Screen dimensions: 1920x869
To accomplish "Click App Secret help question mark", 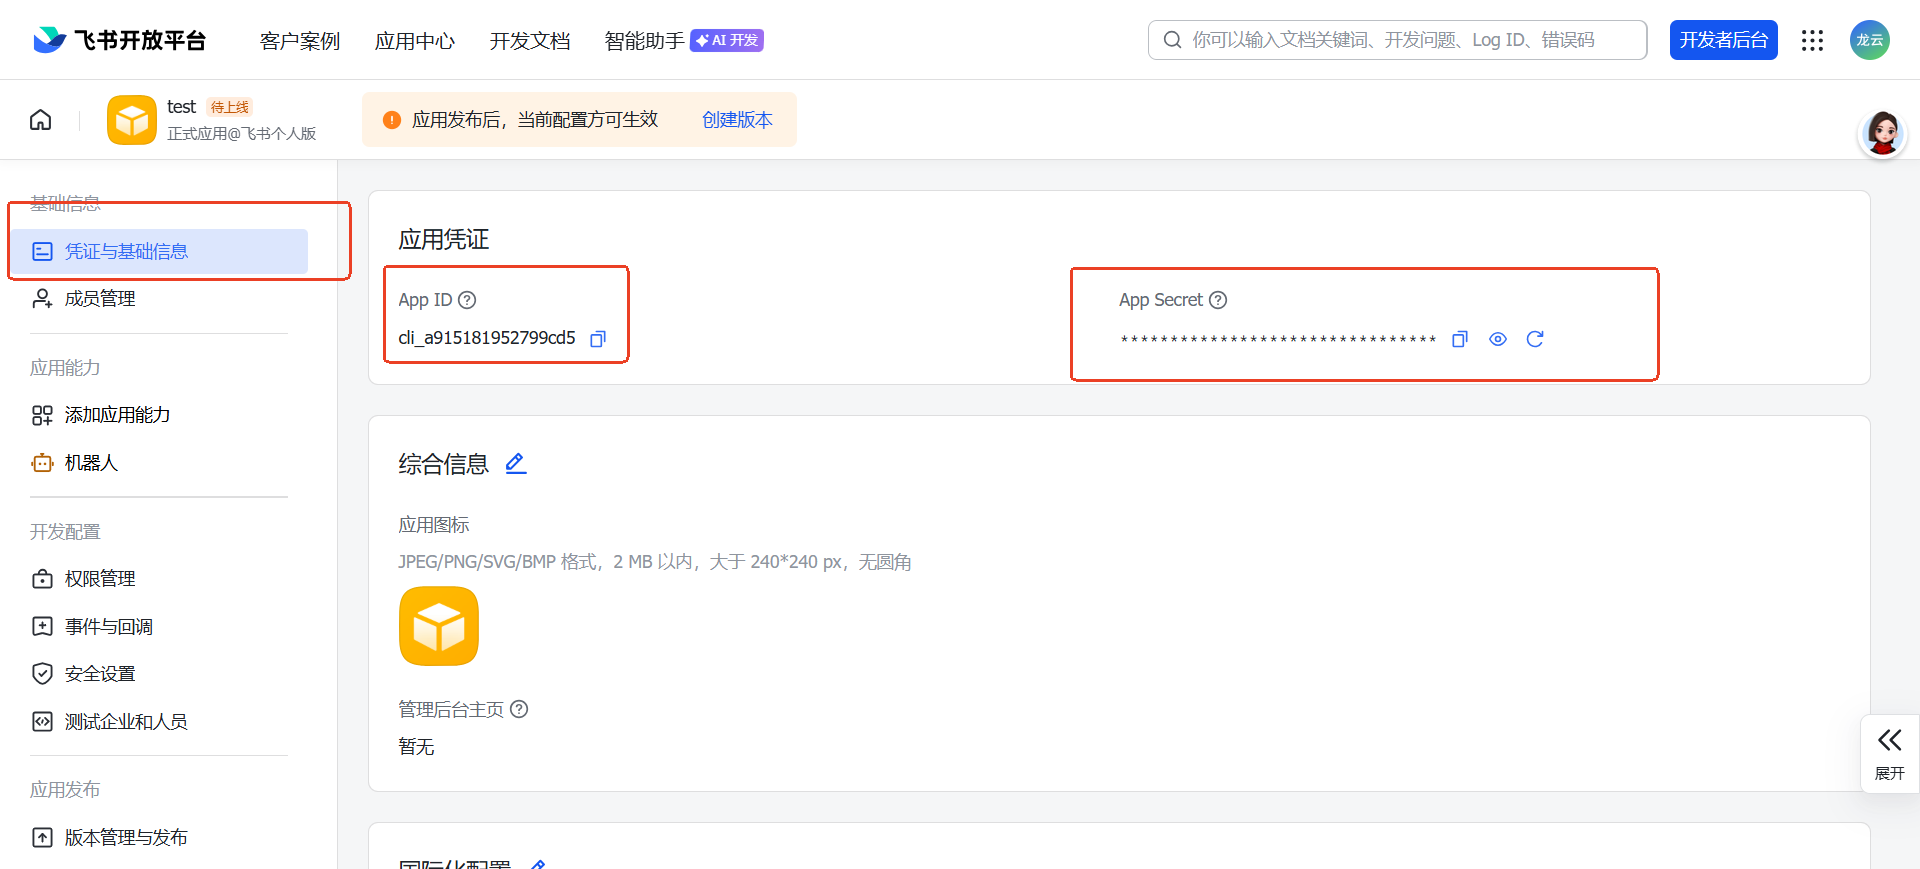I will [x=1218, y=300].
